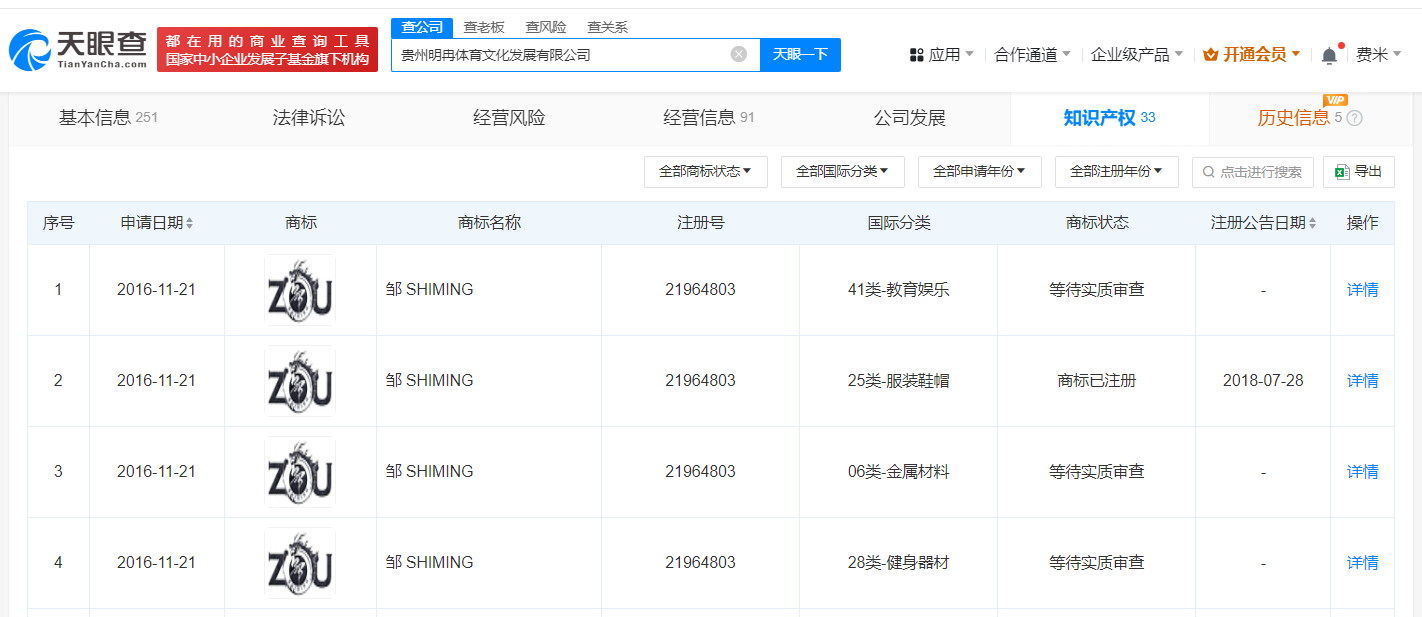Click the Excel export icon
The height and width of the screenshot is (617, 1422).
pyautogui.click(x=1343, y=172)
